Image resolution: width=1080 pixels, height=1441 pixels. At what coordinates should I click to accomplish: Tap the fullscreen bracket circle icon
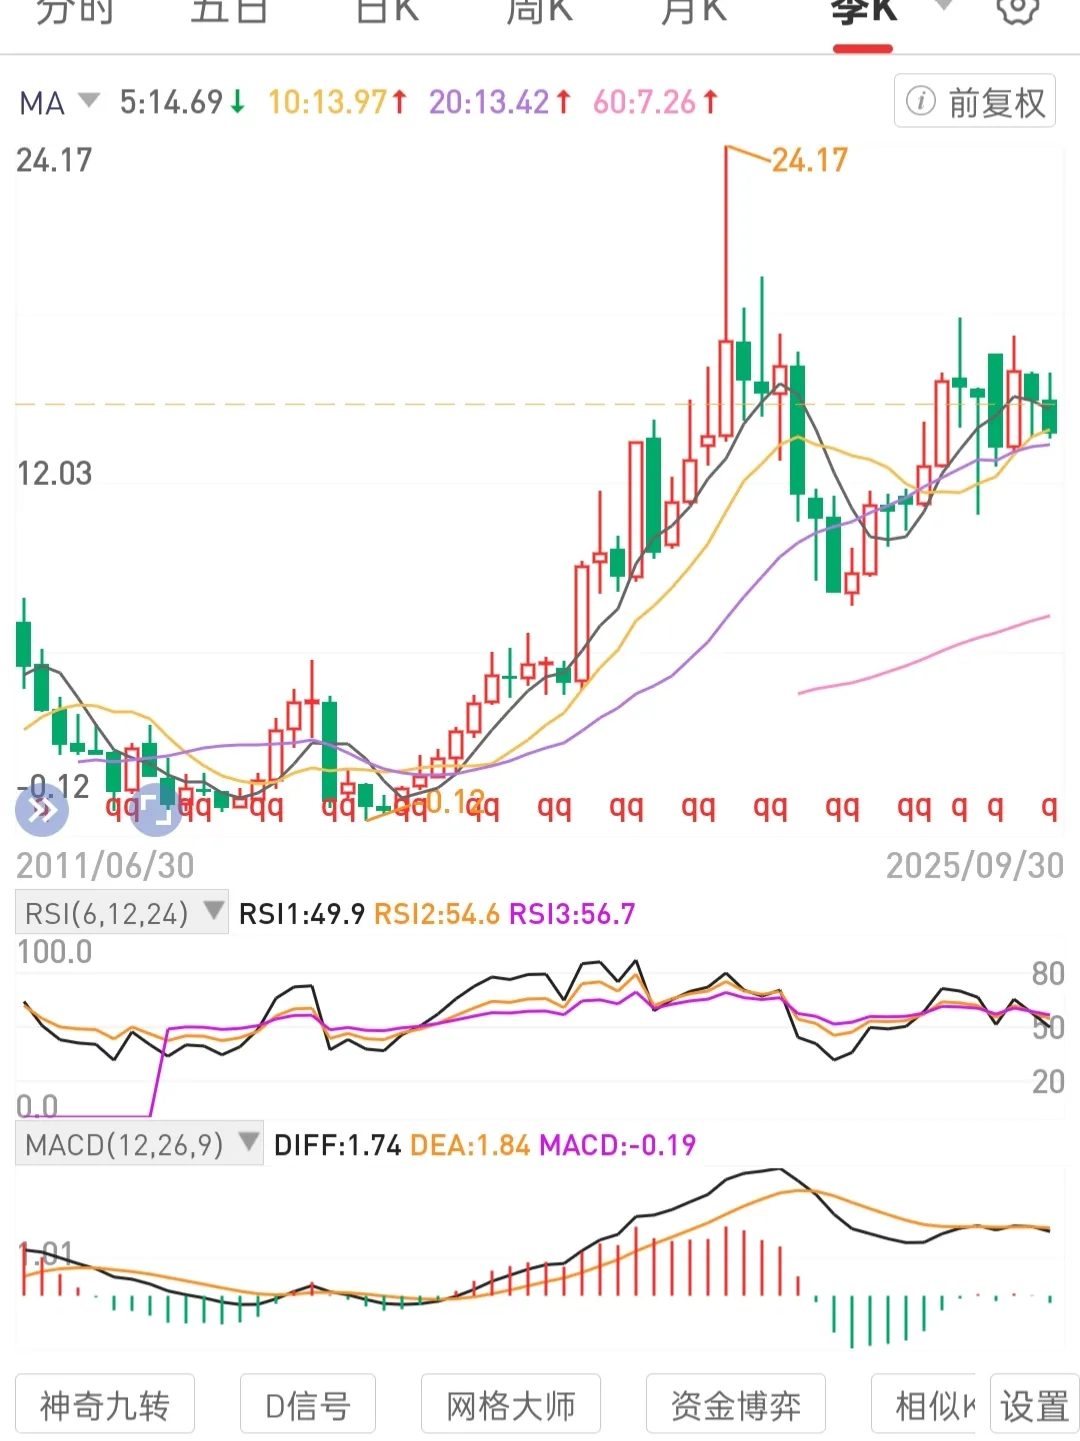point(156,809)
